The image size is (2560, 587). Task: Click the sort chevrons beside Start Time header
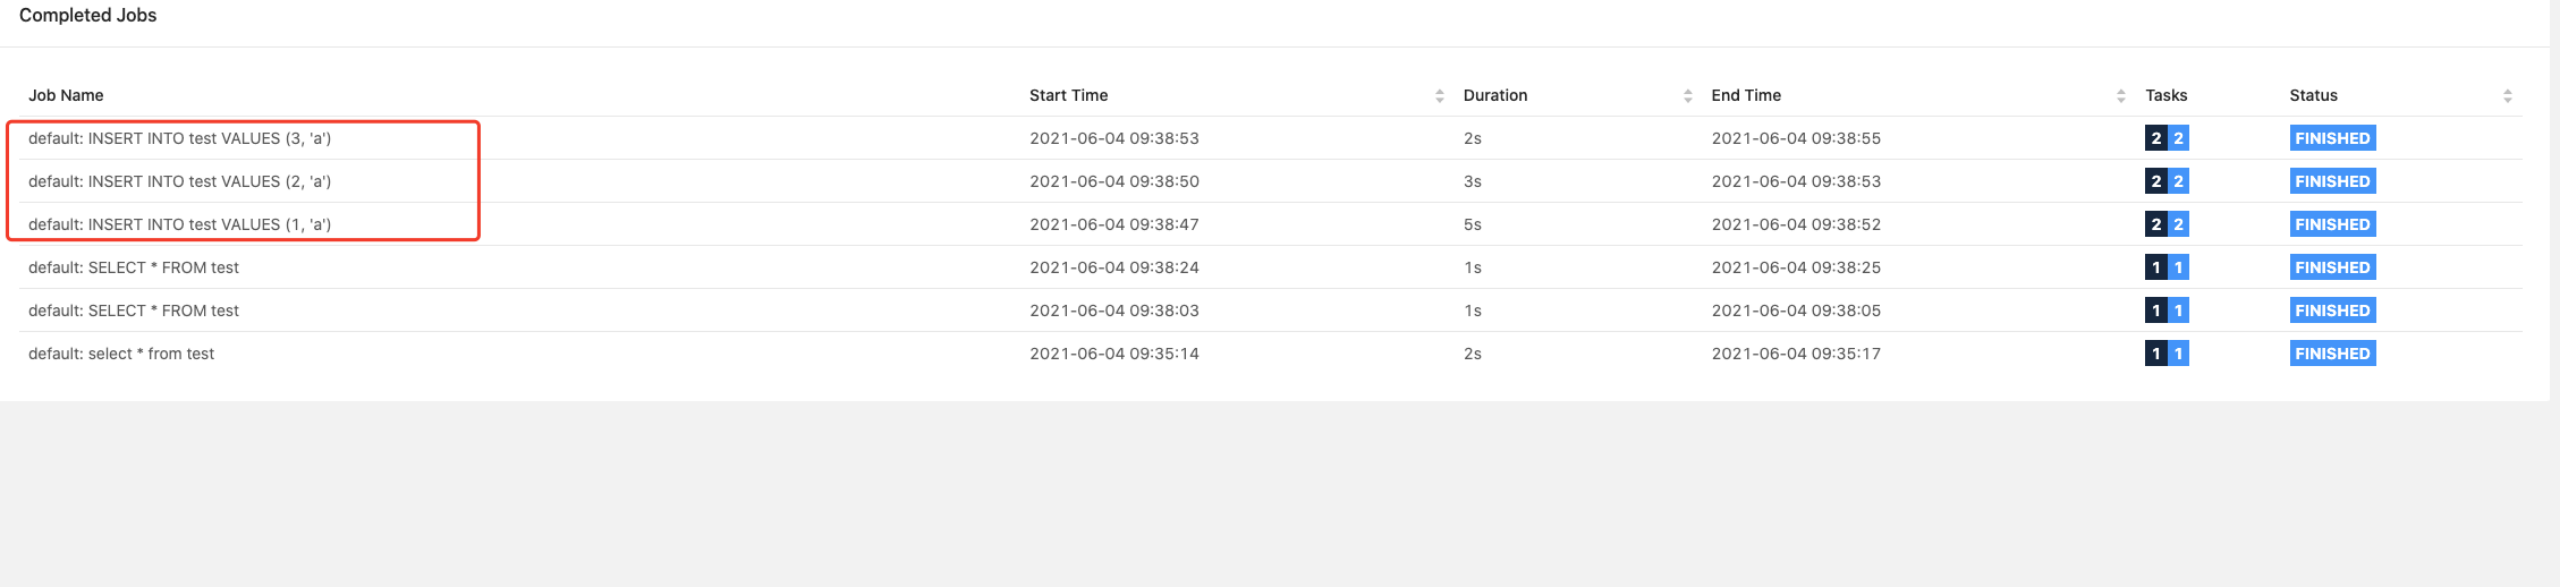tap(1440, 95)
